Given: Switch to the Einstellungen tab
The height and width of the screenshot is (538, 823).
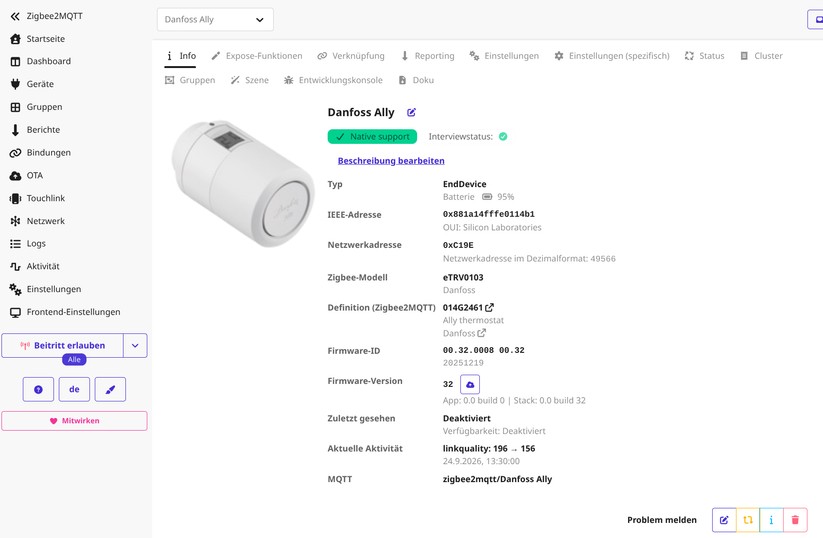Looking at the screenshot, I should [x=504, y=56].
